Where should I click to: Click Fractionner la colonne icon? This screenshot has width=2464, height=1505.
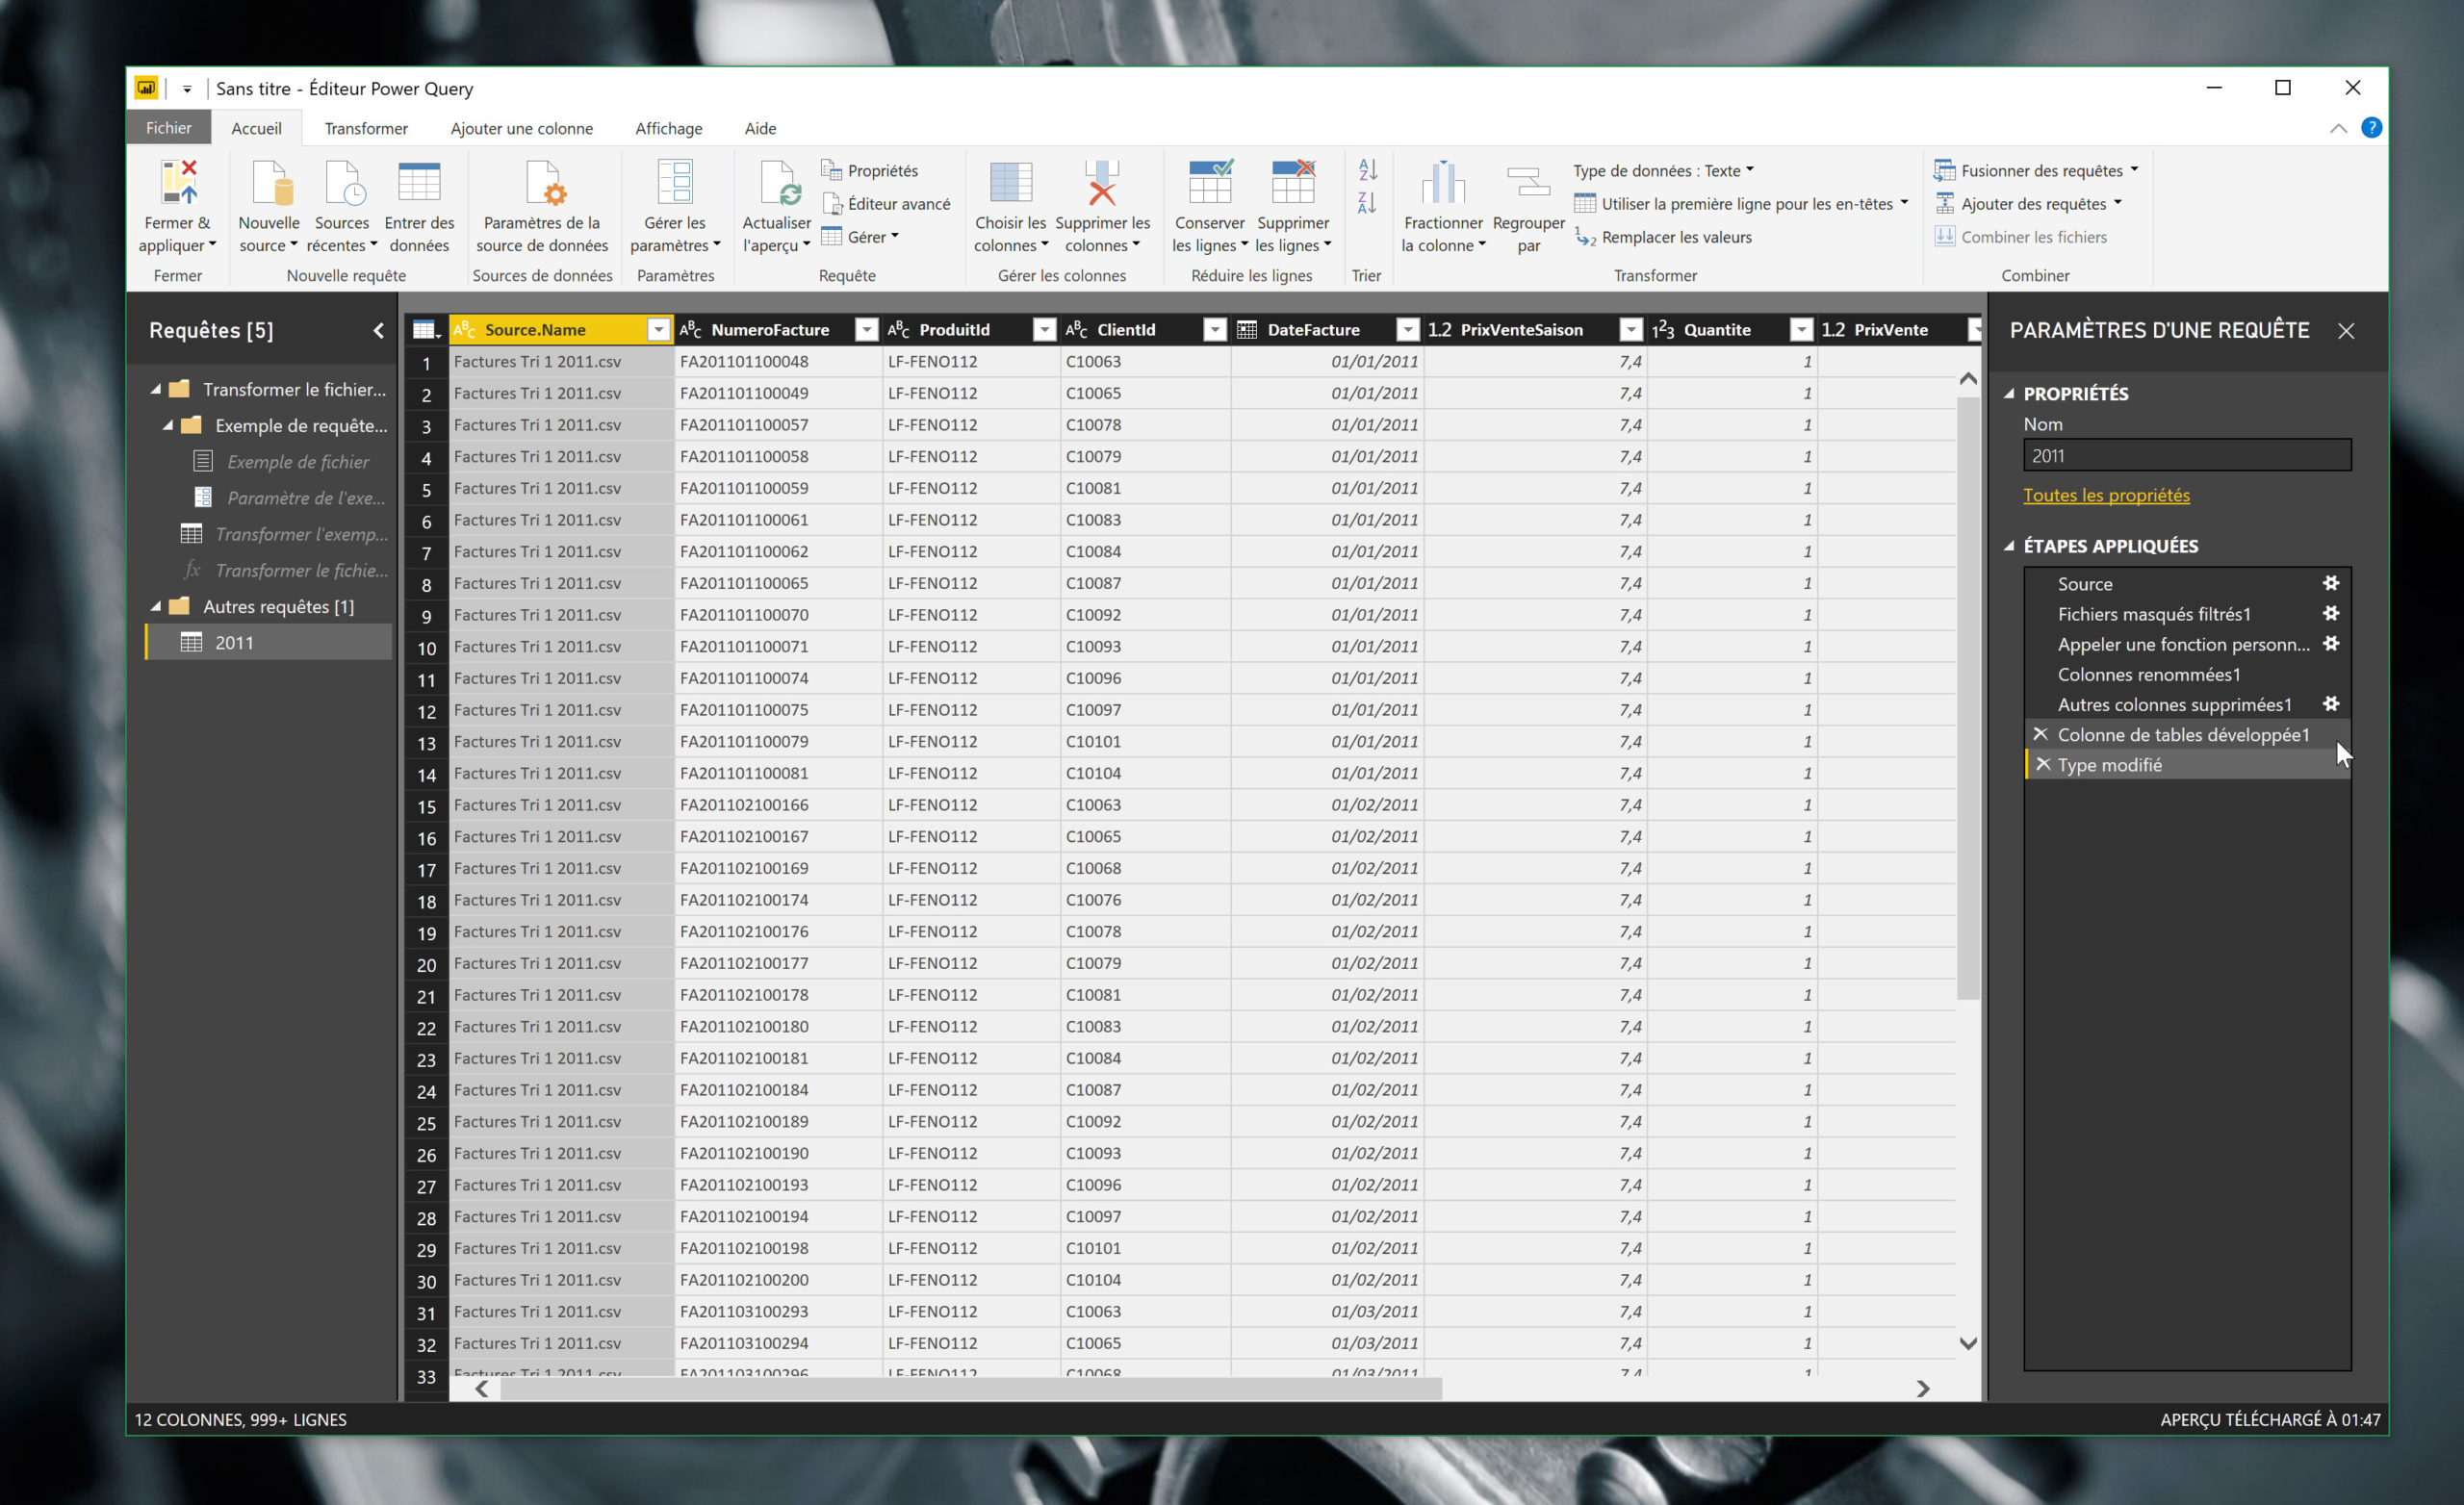coord(1442,182)
